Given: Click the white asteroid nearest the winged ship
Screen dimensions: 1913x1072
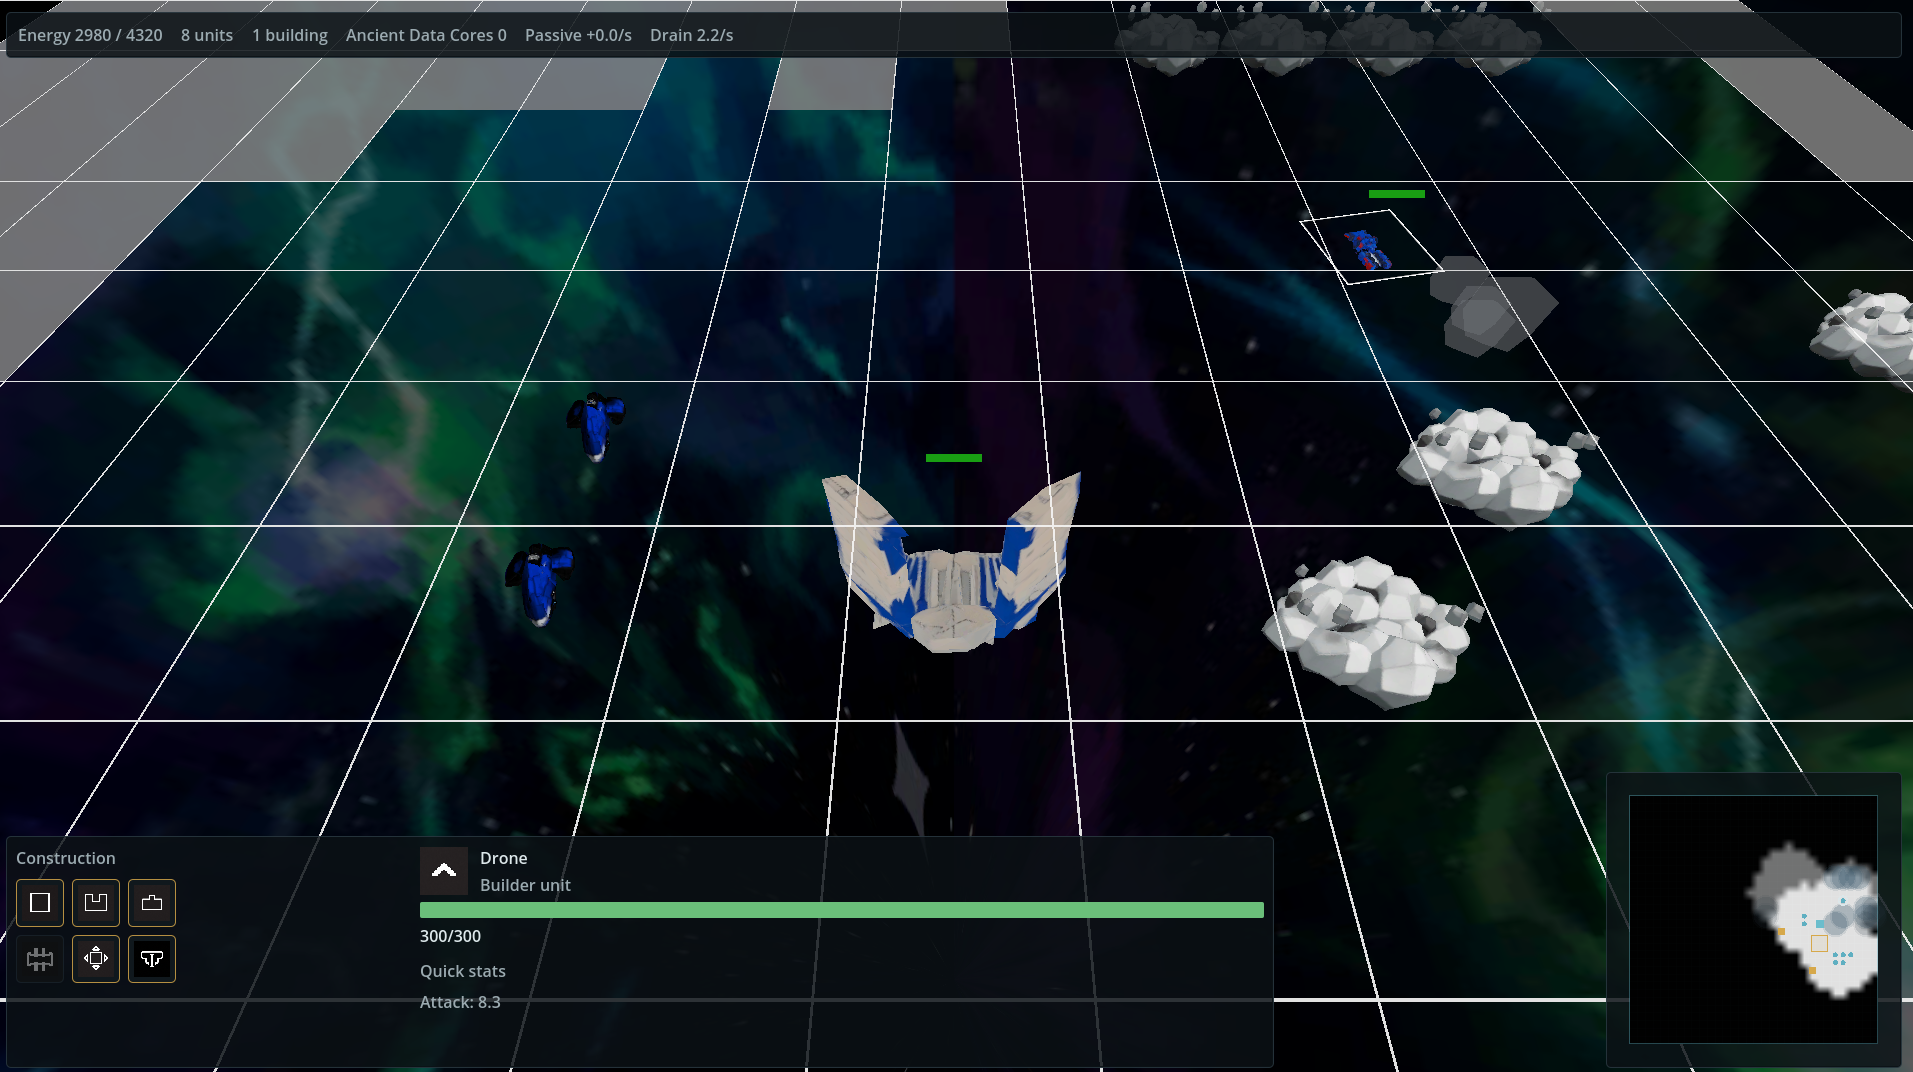Looking at the screenshot, I should tap(1371, 631).
